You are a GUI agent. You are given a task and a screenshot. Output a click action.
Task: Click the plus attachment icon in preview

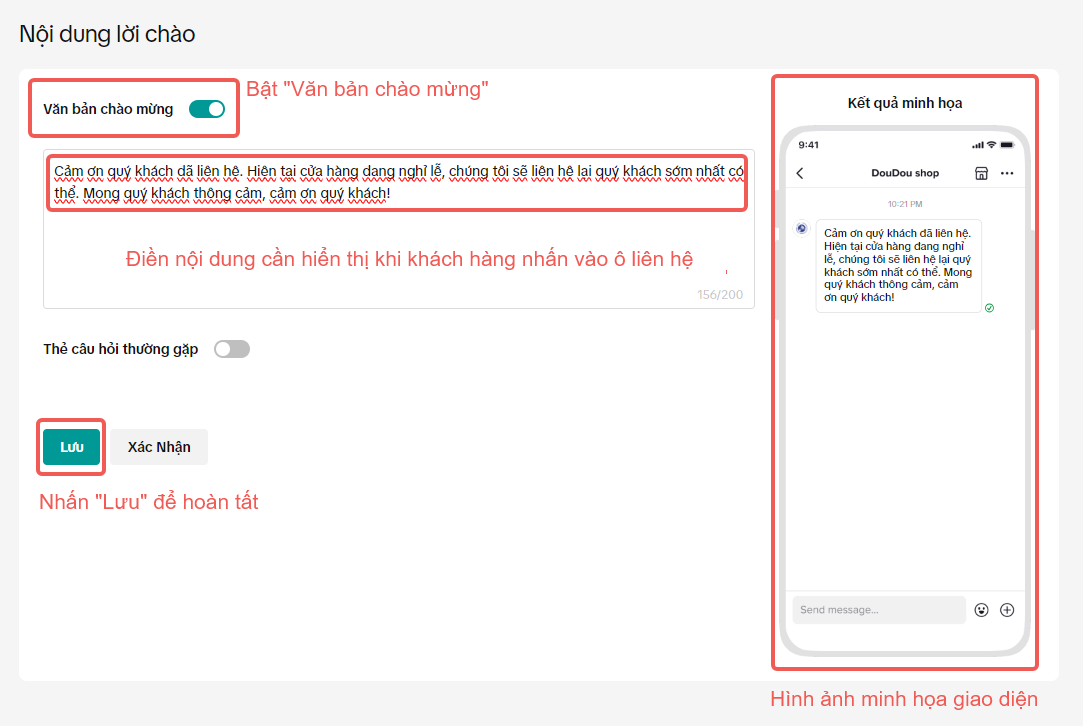coord(1007,610)
